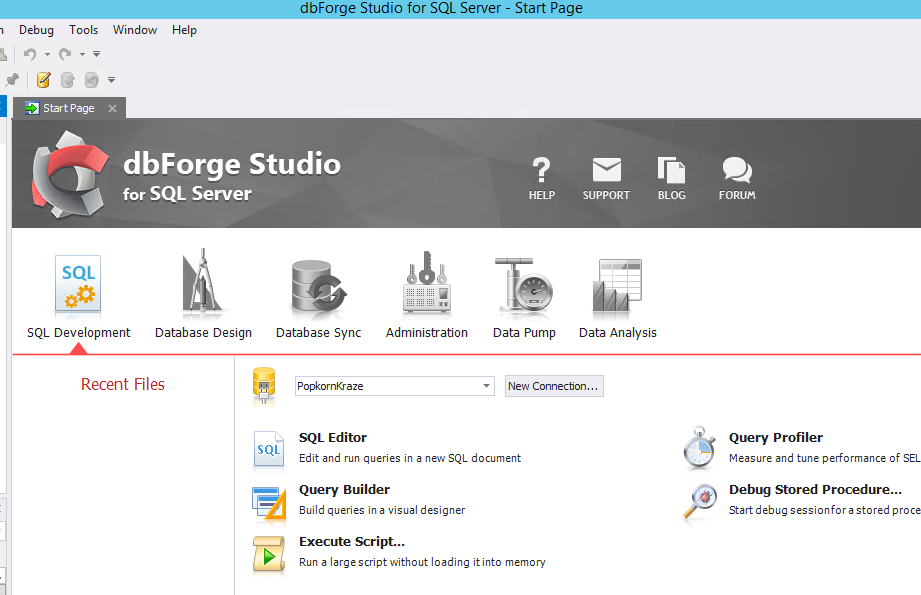The width and height of the screenshot is (921, 595).
Task: Open the Tools menu
Action: 84,30
